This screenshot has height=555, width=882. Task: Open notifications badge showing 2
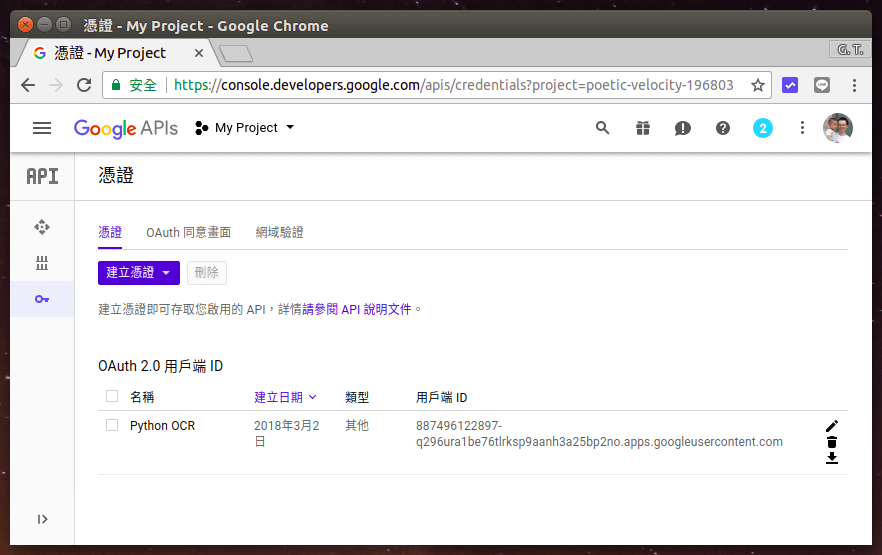763,128
